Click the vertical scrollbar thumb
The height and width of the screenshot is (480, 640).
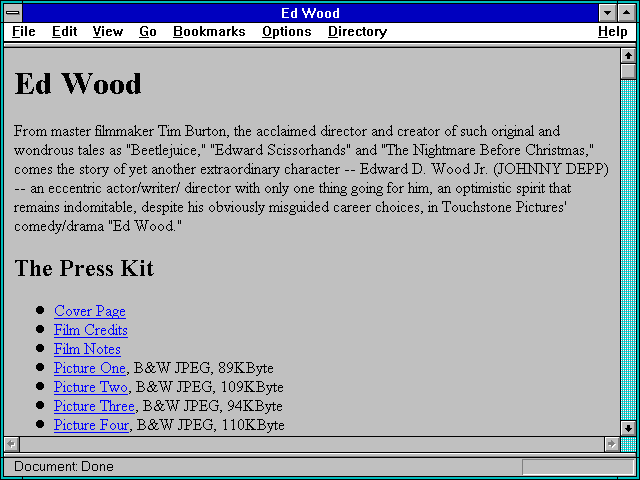628,71
